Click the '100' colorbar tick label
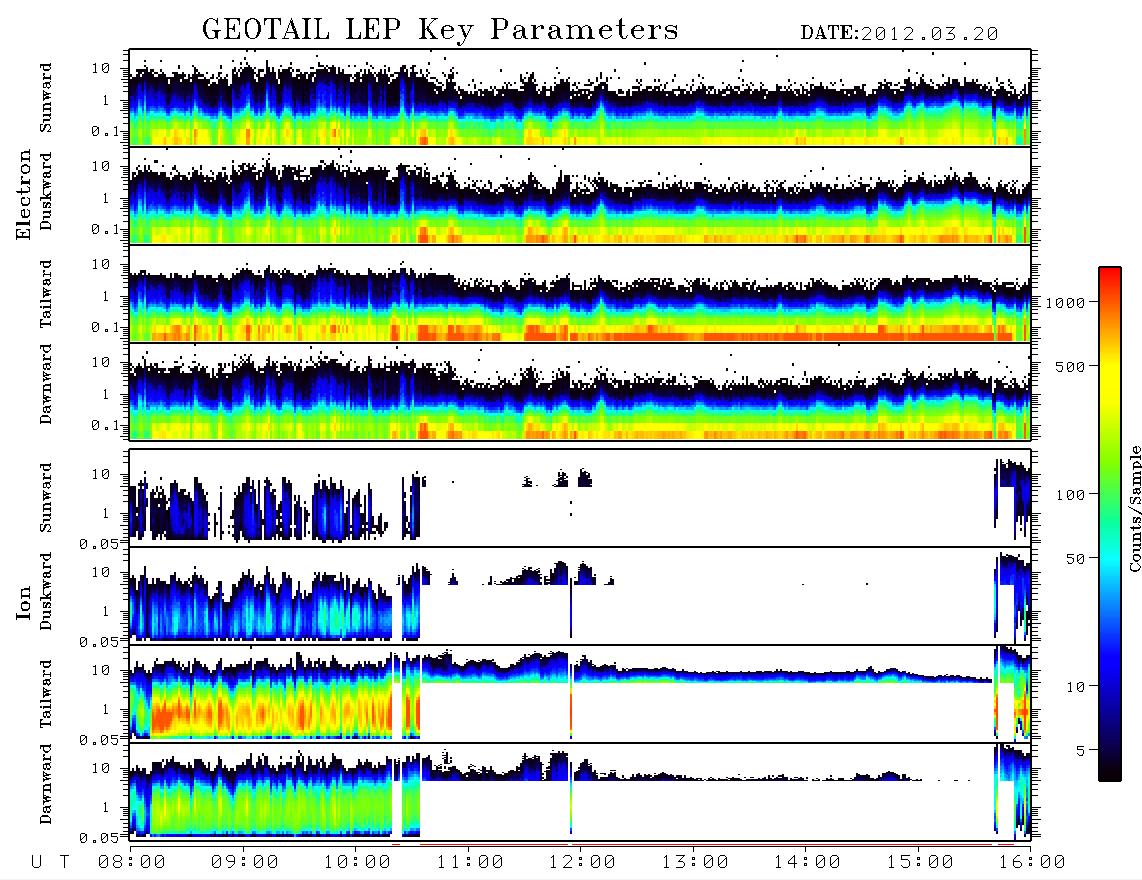This screenshot has width=1142, height=880. [x=1071, y=495]
